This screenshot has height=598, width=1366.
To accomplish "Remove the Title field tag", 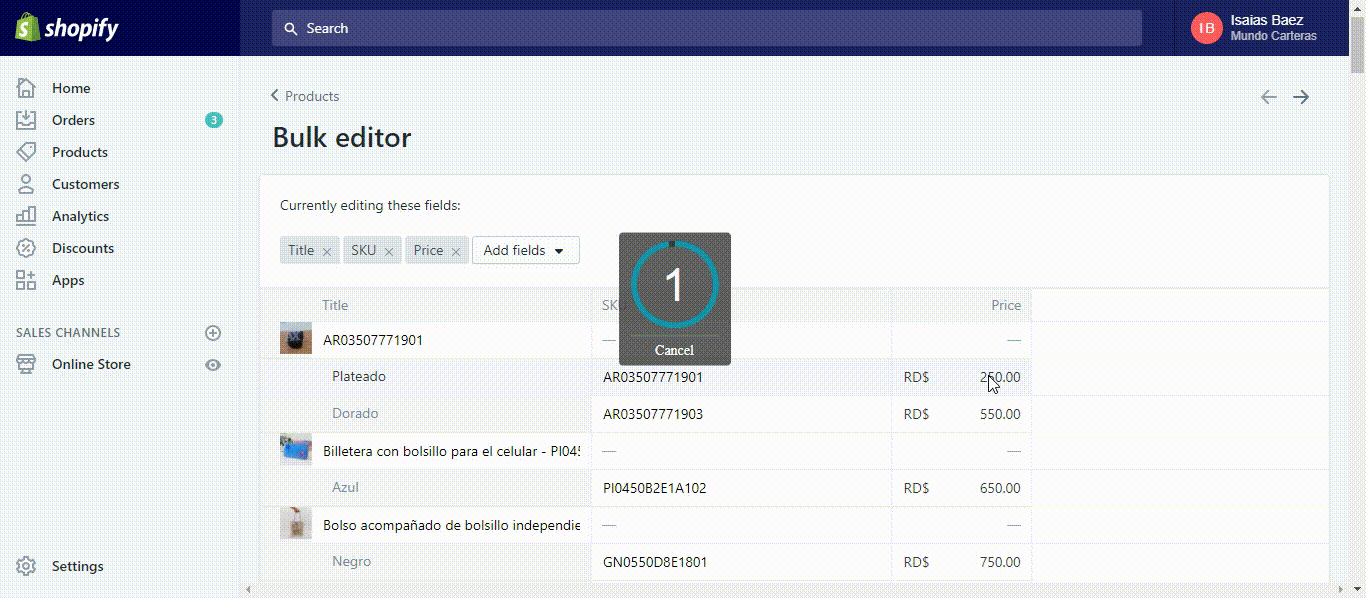I will click(326, 252).
